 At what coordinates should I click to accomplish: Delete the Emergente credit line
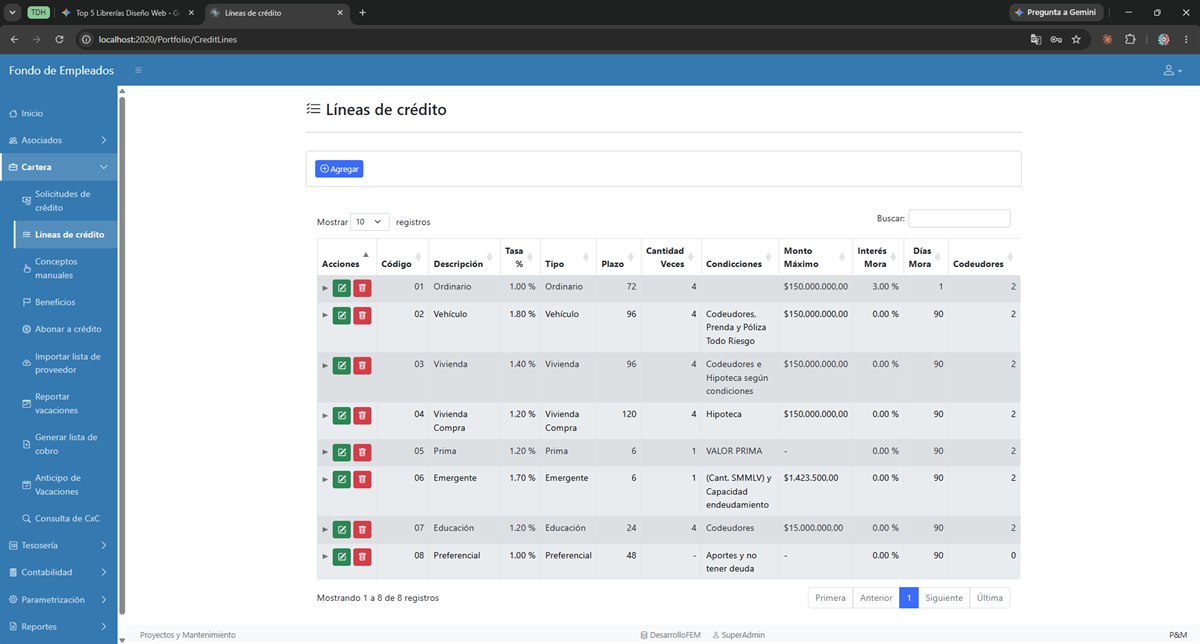[x=362, y=479]
